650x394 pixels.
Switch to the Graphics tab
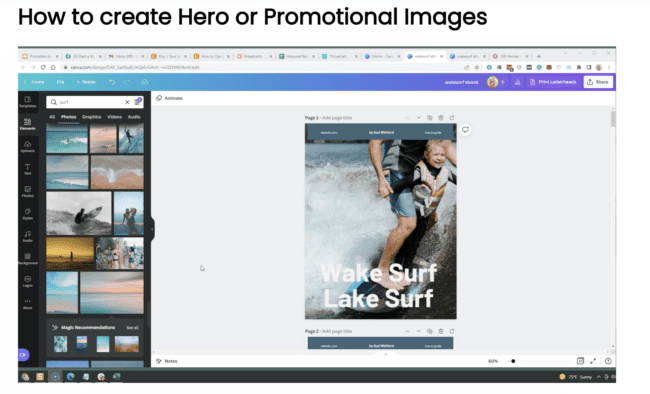pyautogui.click(x=92, y=117)
